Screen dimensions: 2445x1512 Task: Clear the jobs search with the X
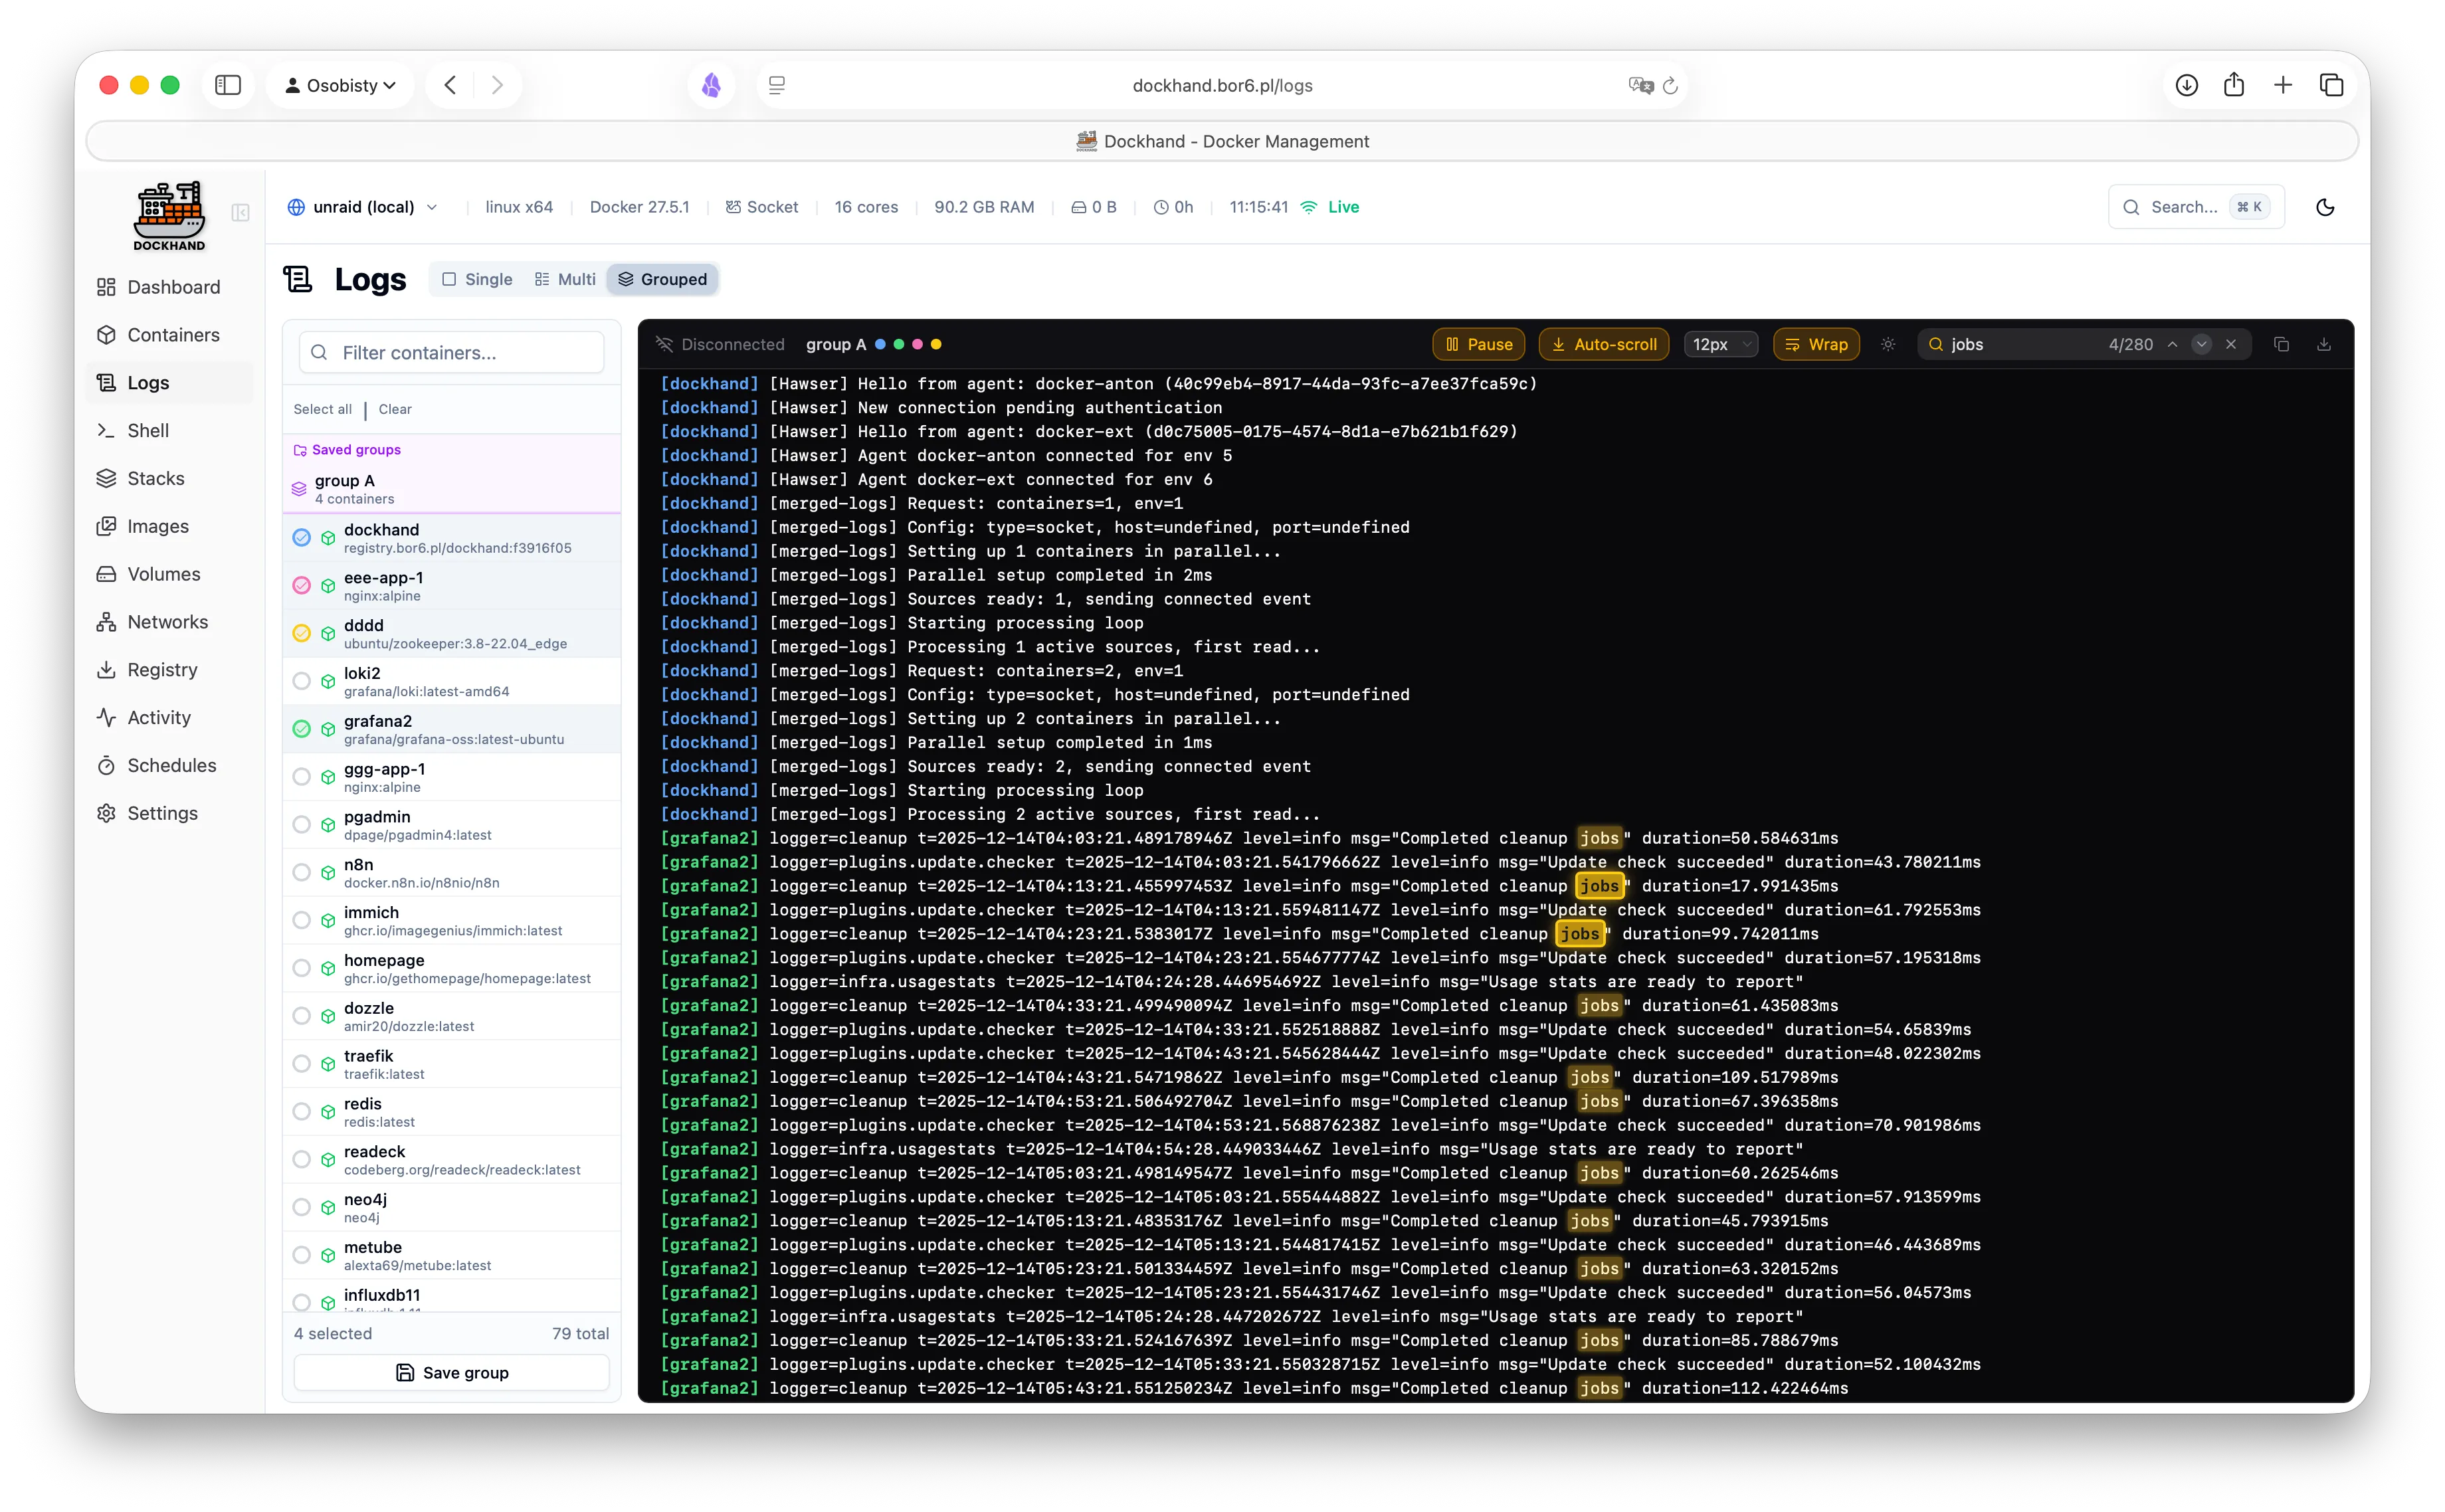pos(2231,344)
